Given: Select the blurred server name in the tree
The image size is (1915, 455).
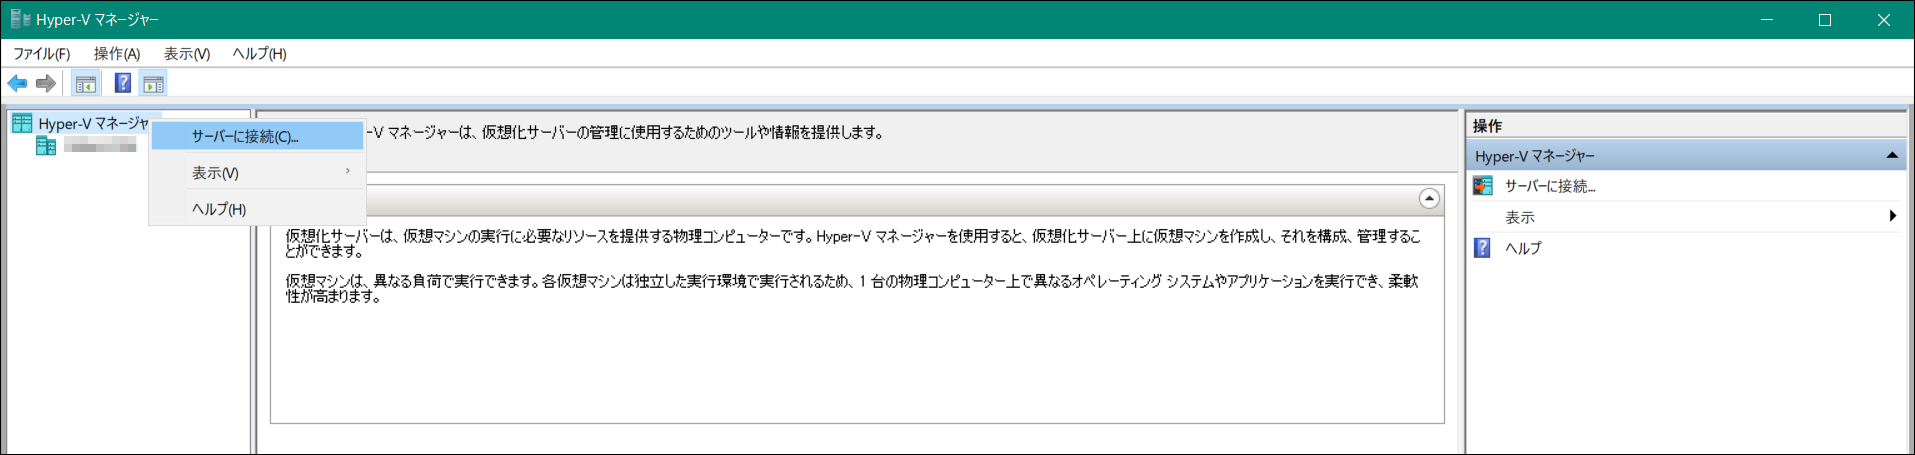Looking at the screenshot, I should [x=100, y=146].
